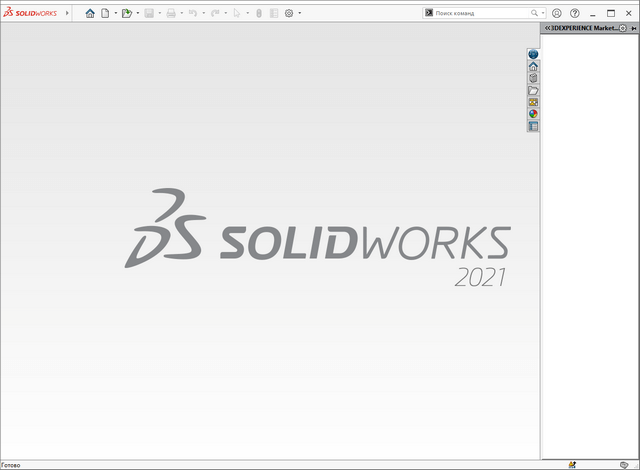This screenshot has width=640, height=470.
Task: Open the File Explorer folder tab icon
Action: click(533, 90)
